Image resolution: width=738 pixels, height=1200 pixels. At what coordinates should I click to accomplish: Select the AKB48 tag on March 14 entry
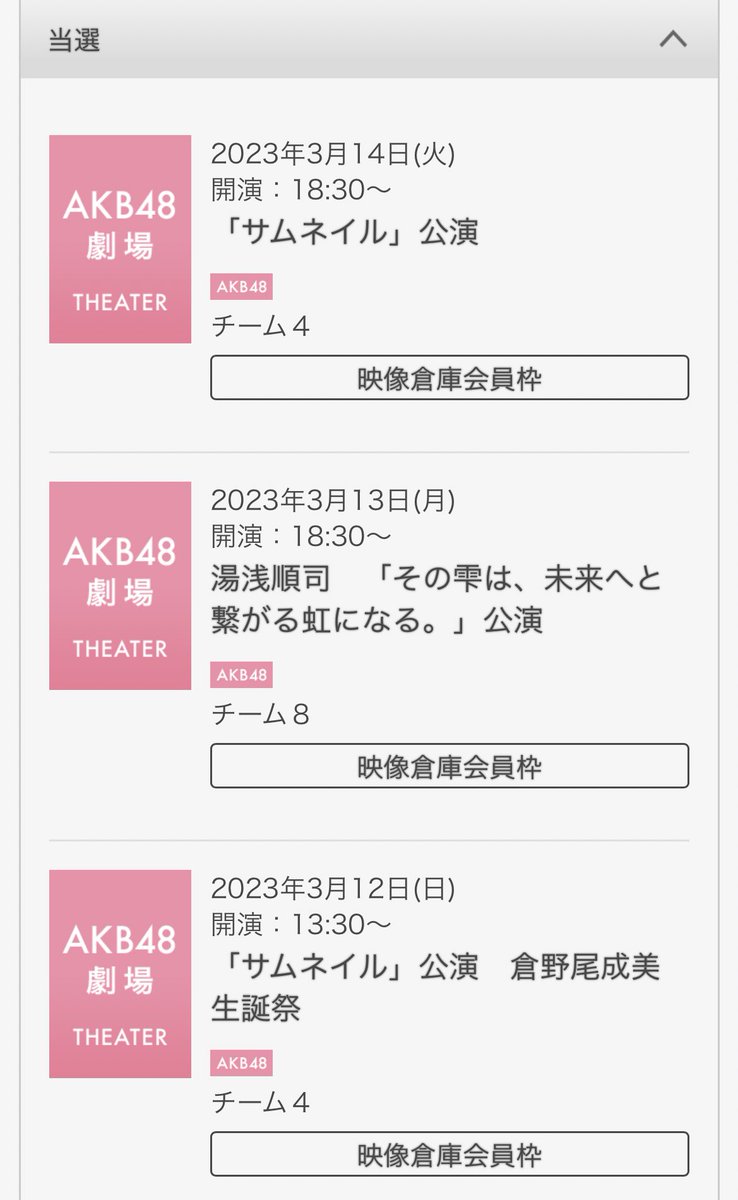(x=241, y=287)
